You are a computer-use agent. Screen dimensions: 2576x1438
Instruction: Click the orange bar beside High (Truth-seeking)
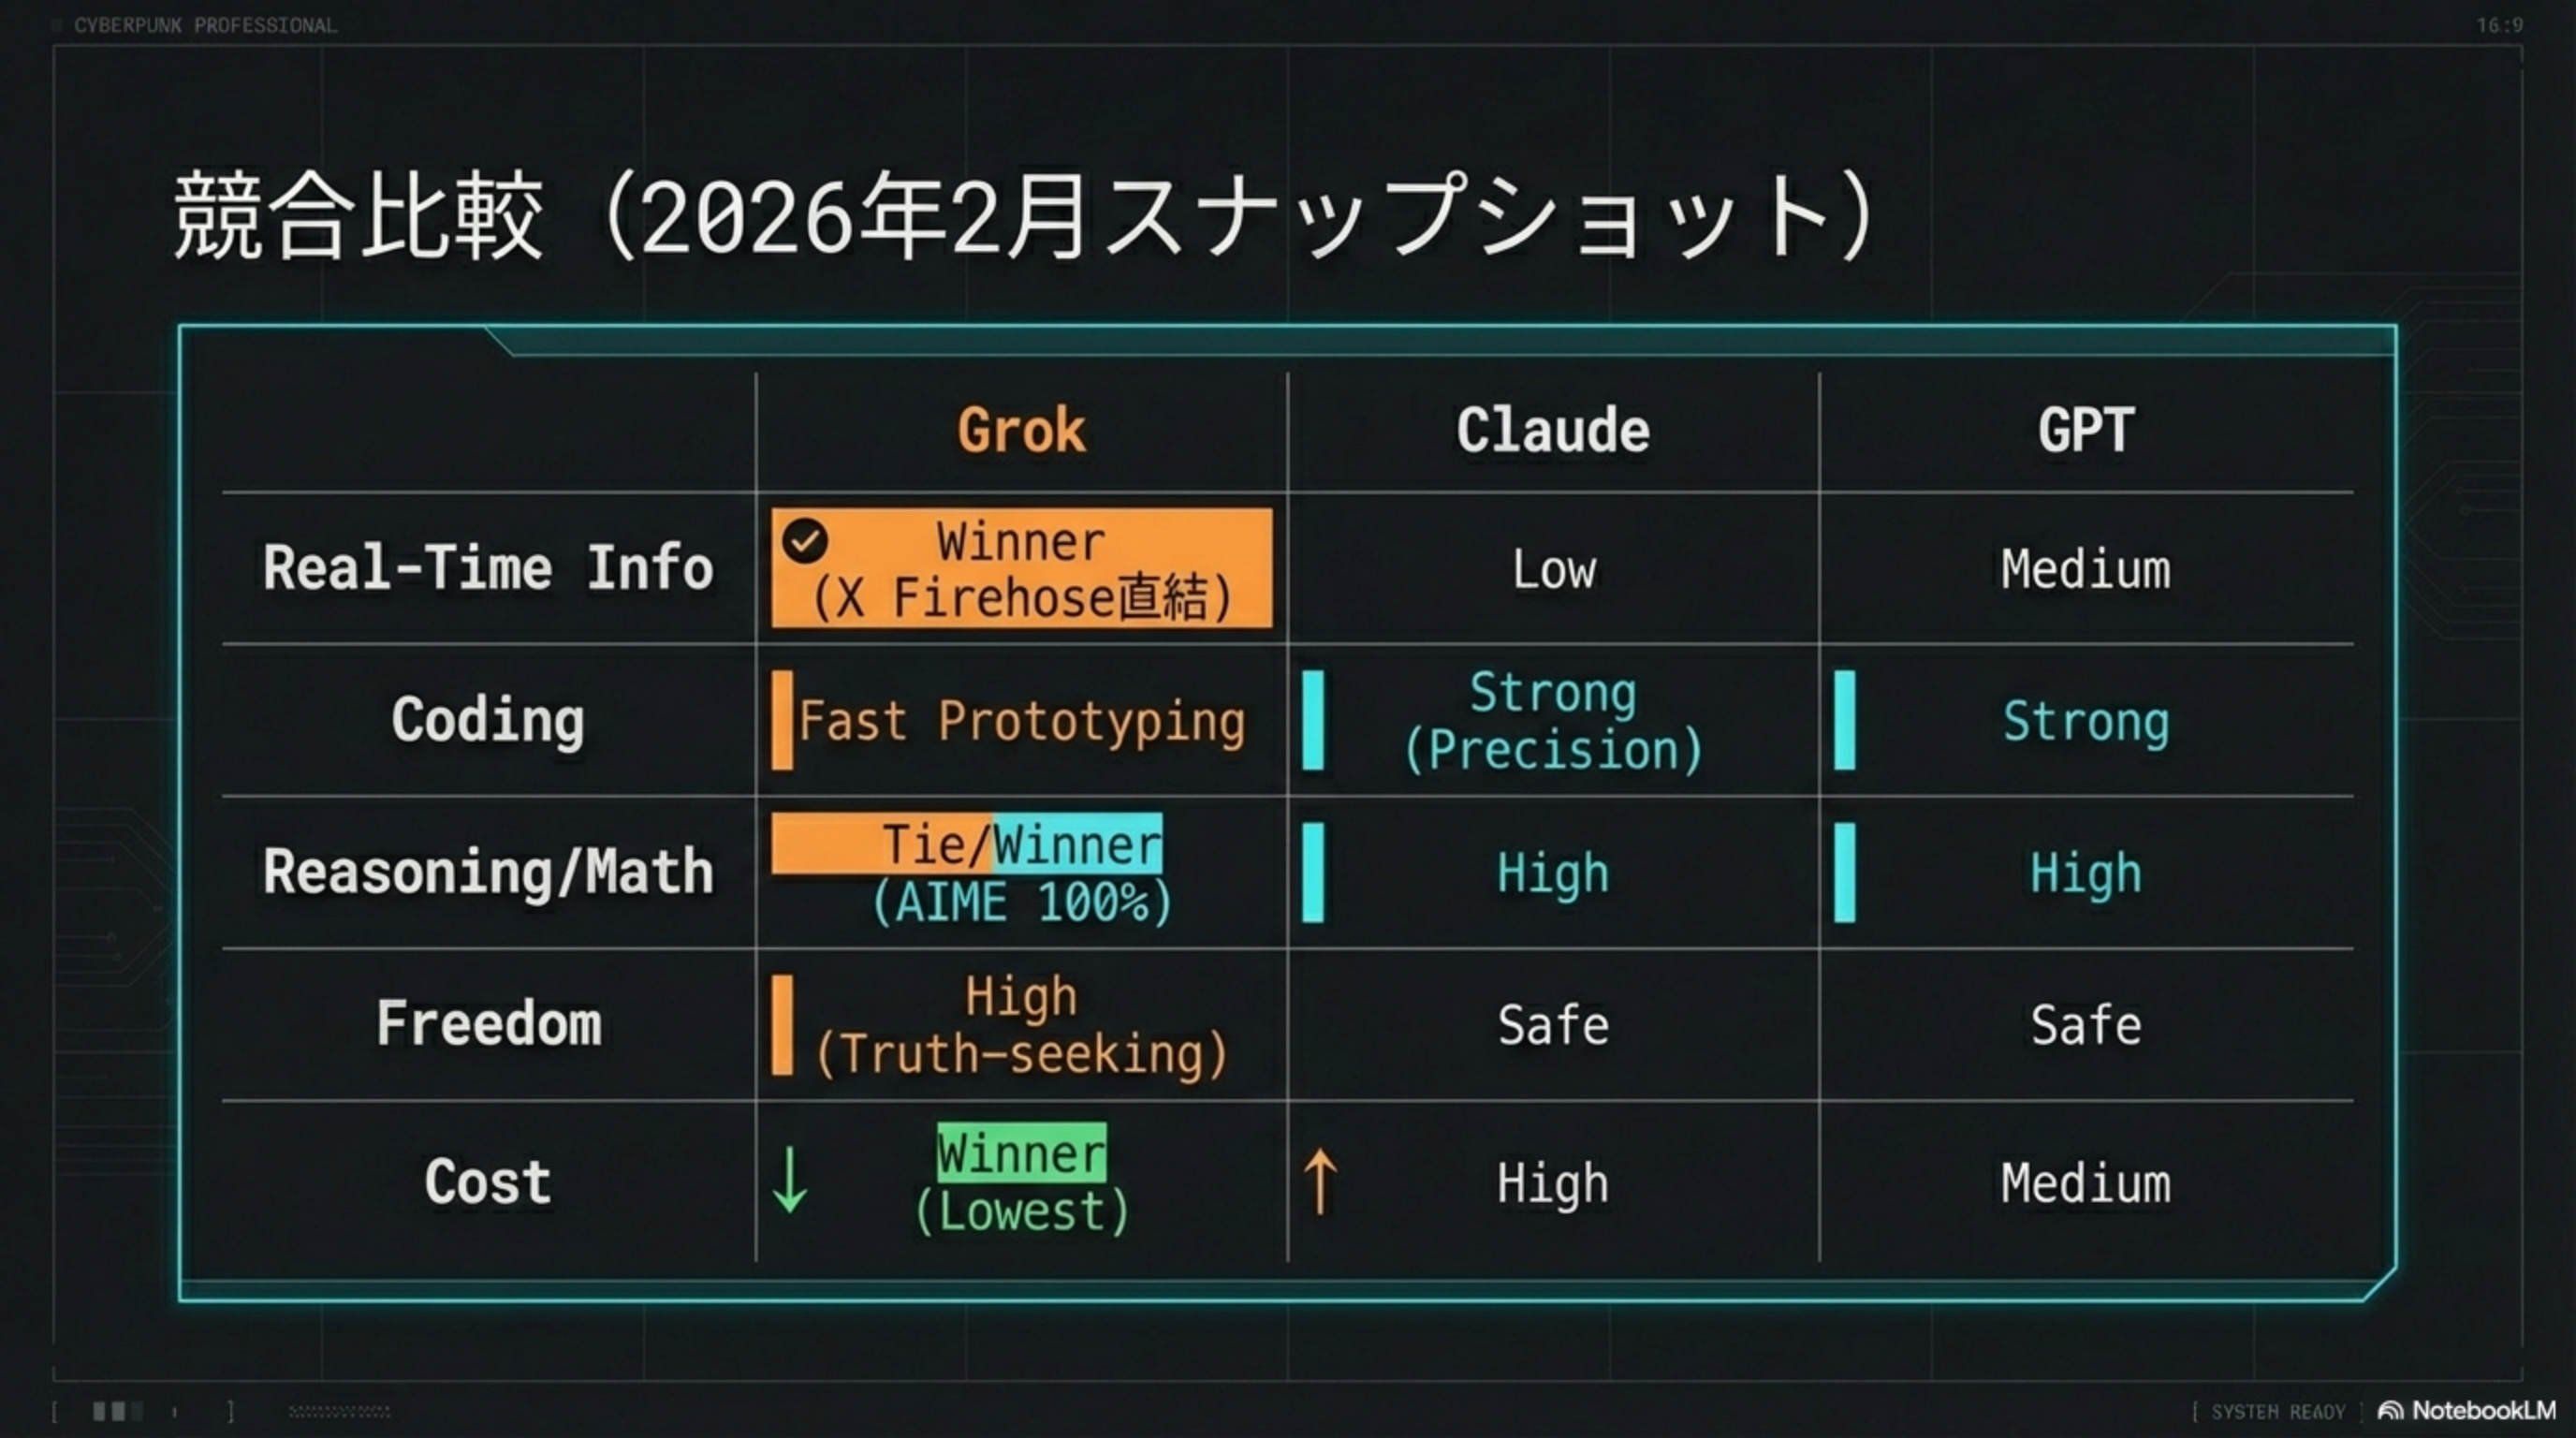[782, 1025]
